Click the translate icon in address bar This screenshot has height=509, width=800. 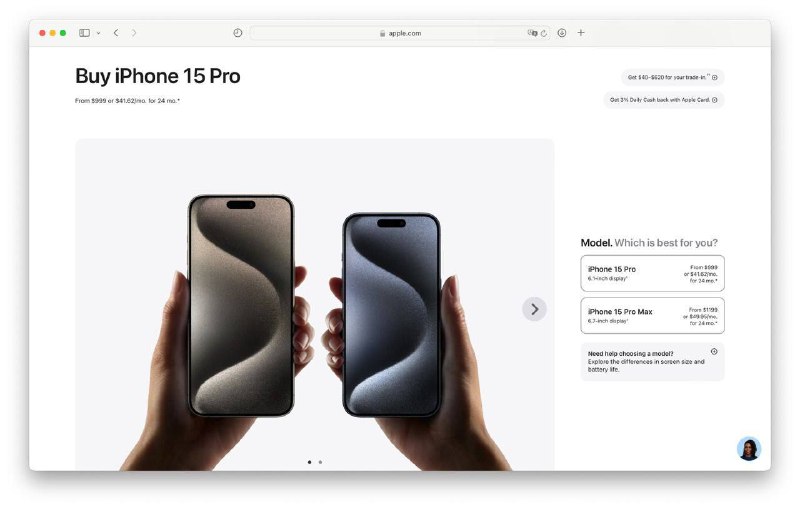[x=532, y=33]
